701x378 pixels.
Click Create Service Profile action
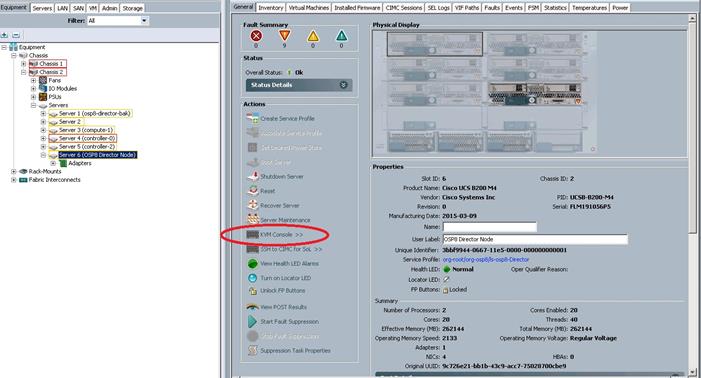tap(287, 118)
